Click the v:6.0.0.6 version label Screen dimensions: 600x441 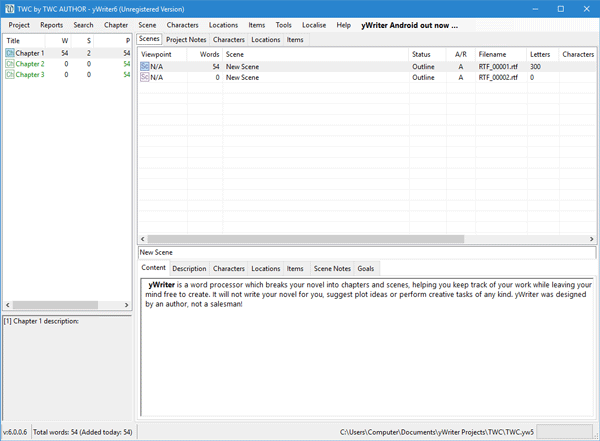click(x=15, y=432)
